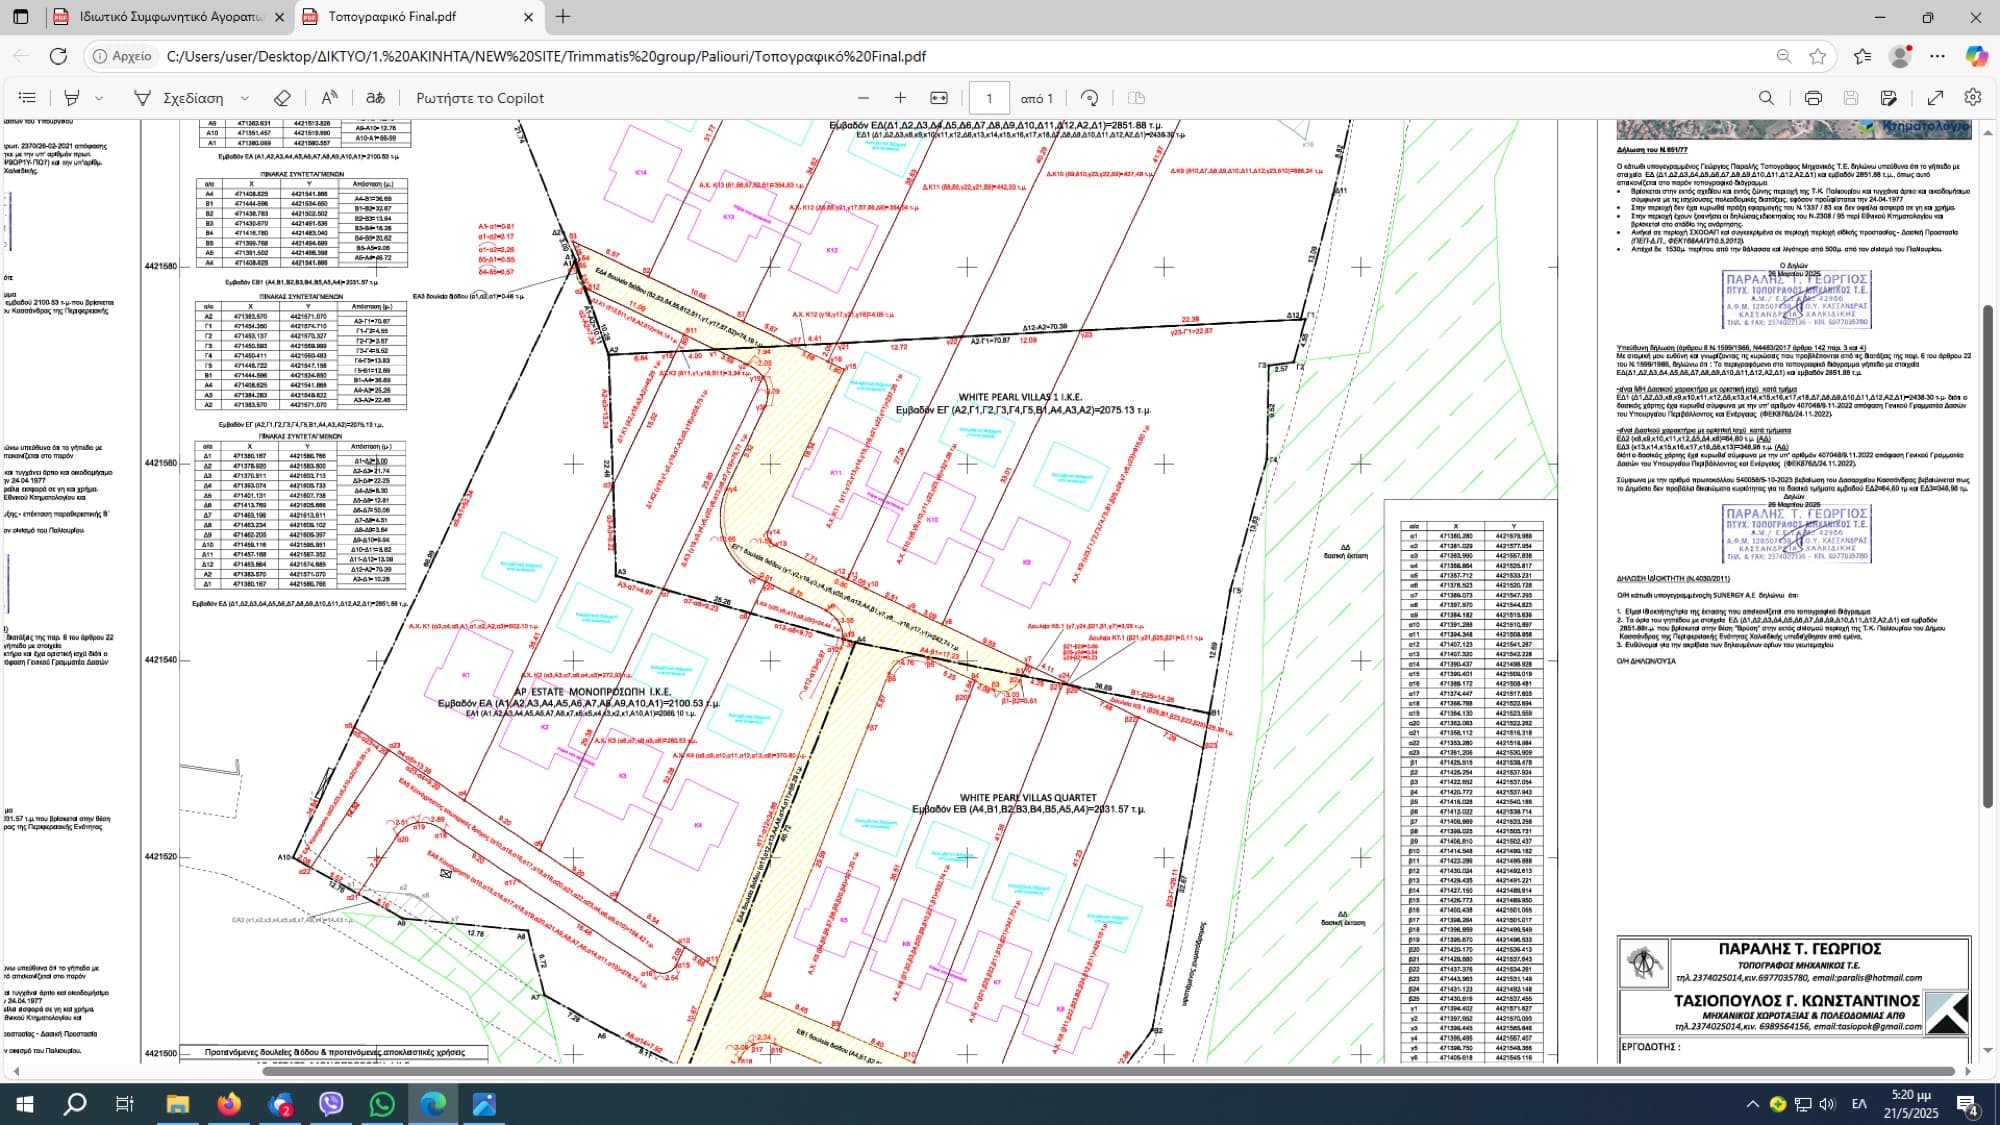Open the tab actions menu
Viewport: 2000px width, 1125px height.
[20, 17]
